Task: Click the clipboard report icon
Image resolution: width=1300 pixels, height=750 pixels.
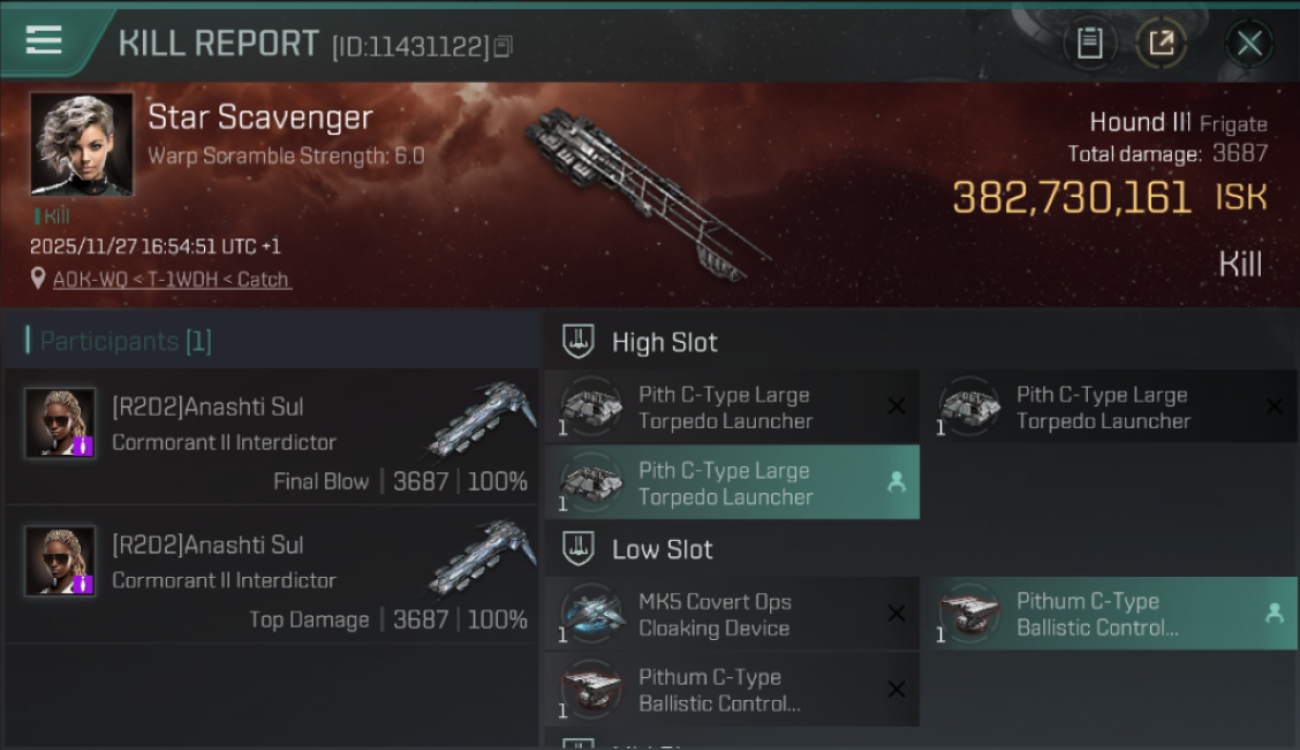Action: click(1090, 43)
